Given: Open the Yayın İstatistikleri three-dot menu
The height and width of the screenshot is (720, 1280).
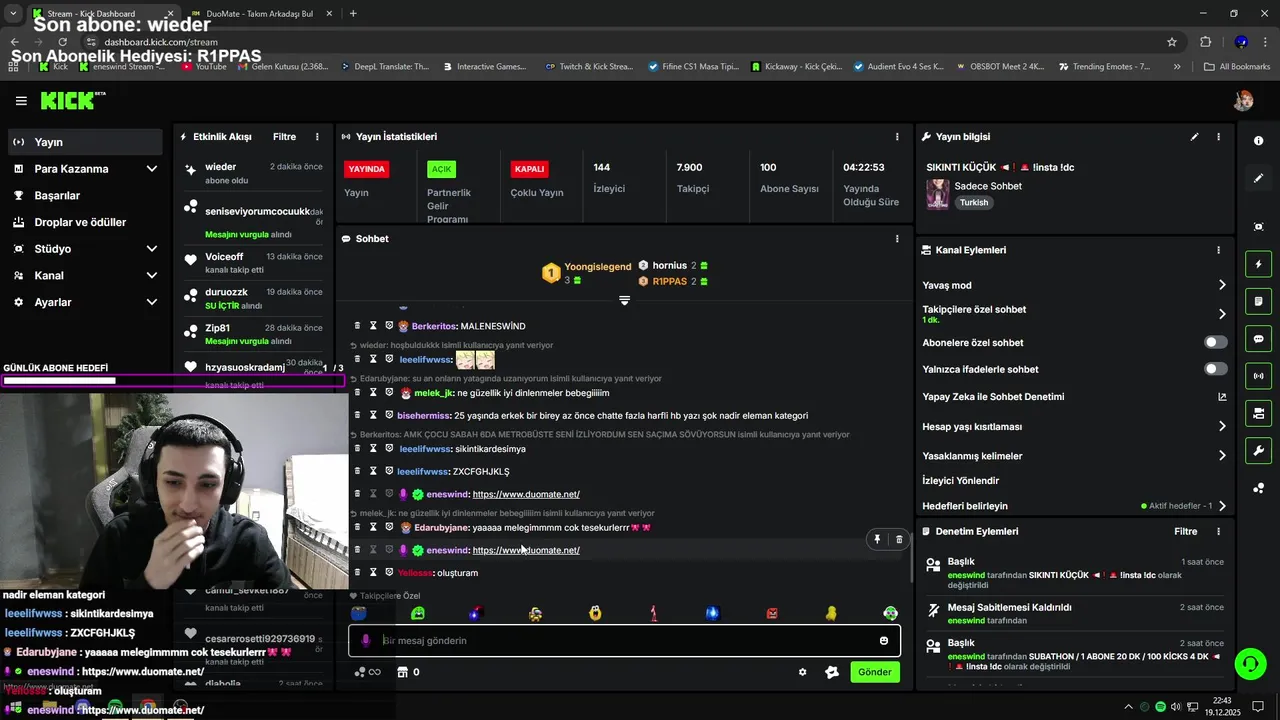Looking at the screenshot, I should click(897, 137).
